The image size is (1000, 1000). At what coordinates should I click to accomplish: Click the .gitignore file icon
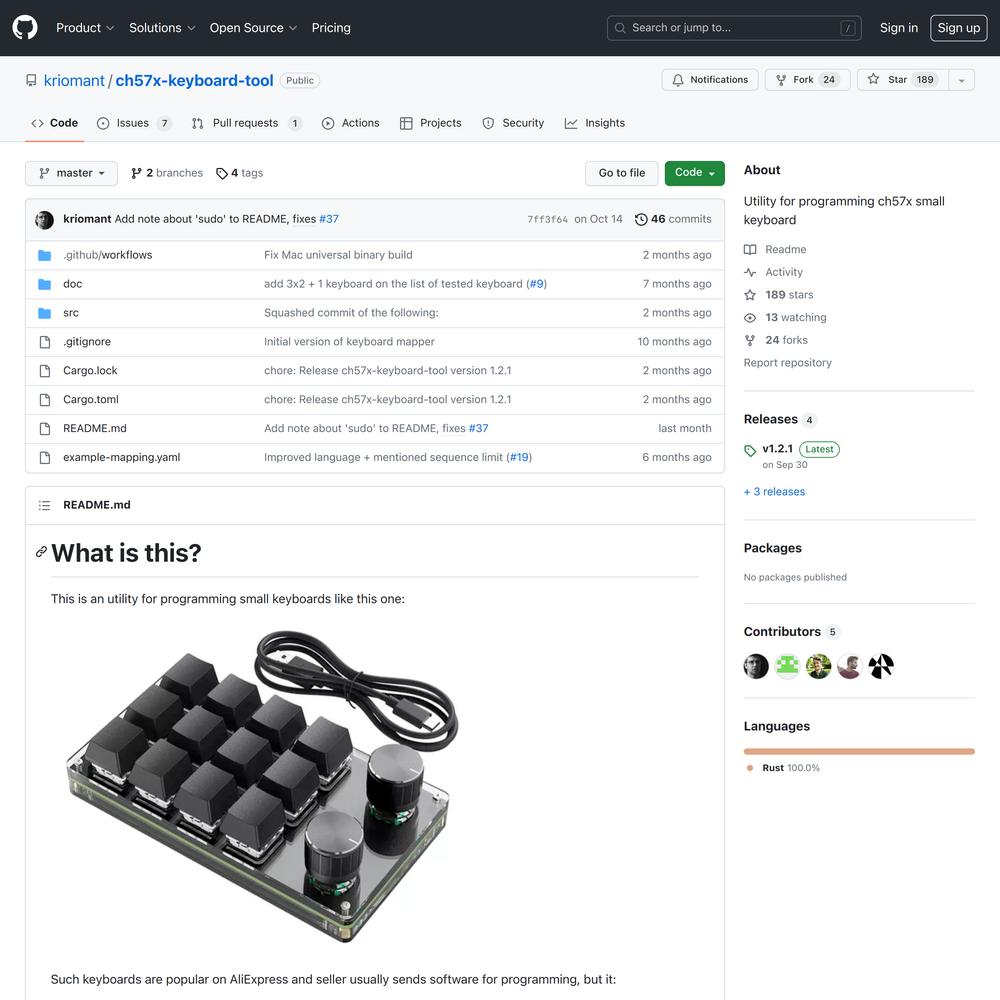[x=45, y=342]
